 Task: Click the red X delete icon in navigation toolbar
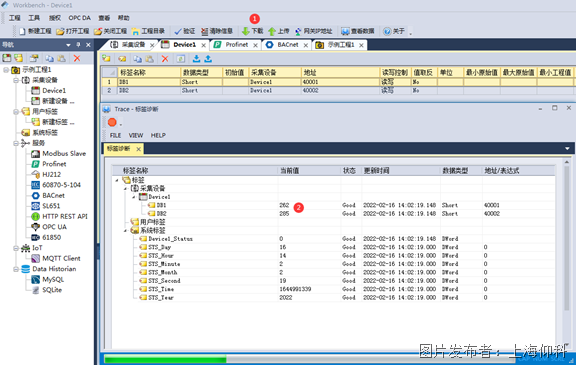[77, 58]
